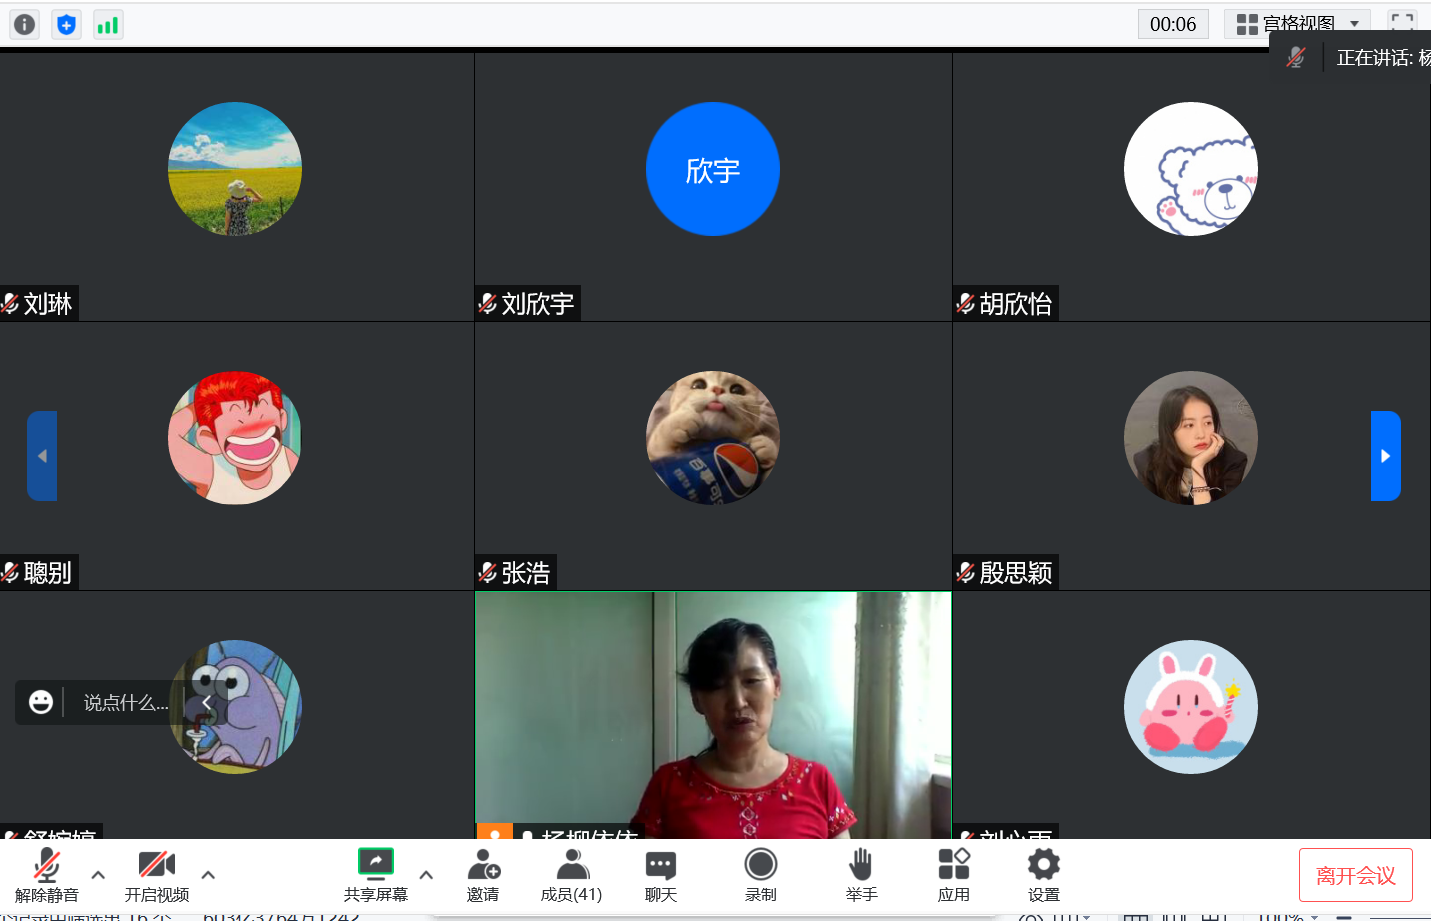Open the security shield icon
The width and height of the screenshot is (1431, 921).
[x=66, y=25]
